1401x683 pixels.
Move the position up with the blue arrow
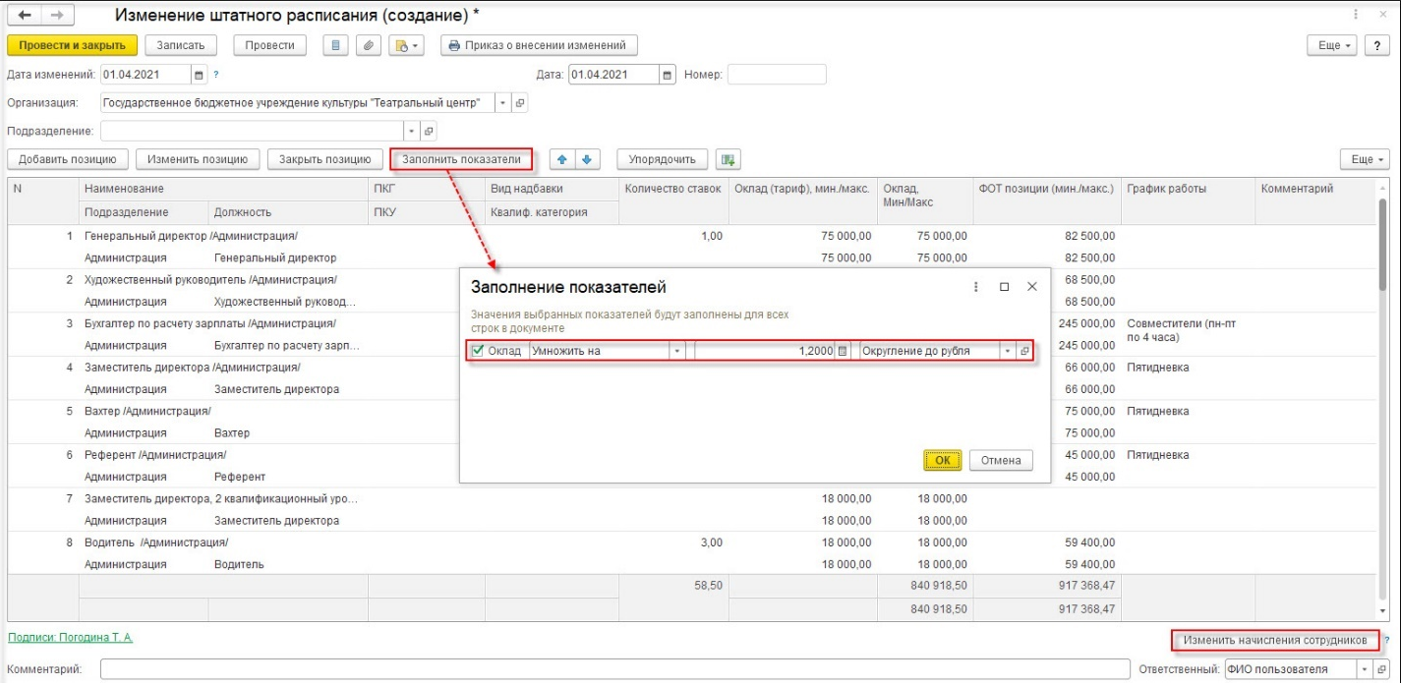(x=562, y=159)
